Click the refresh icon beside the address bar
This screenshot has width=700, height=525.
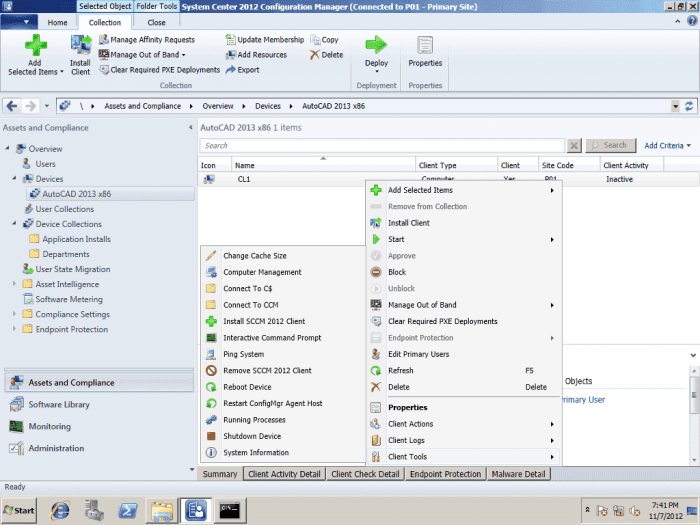(x=689, y=106)
